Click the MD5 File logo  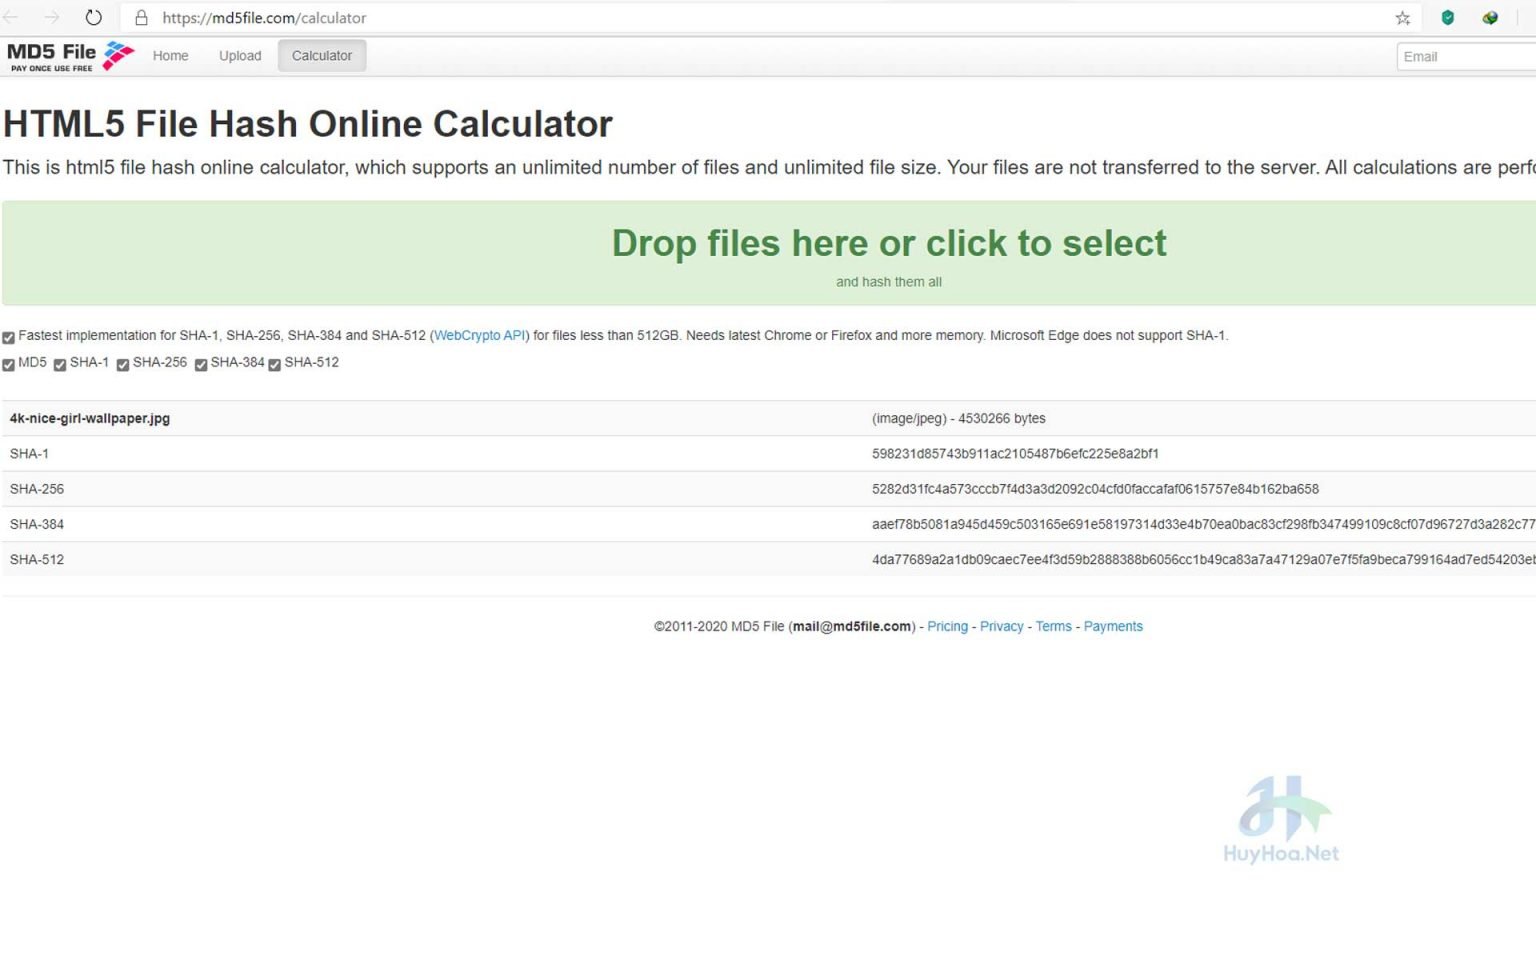coord(70,56)
